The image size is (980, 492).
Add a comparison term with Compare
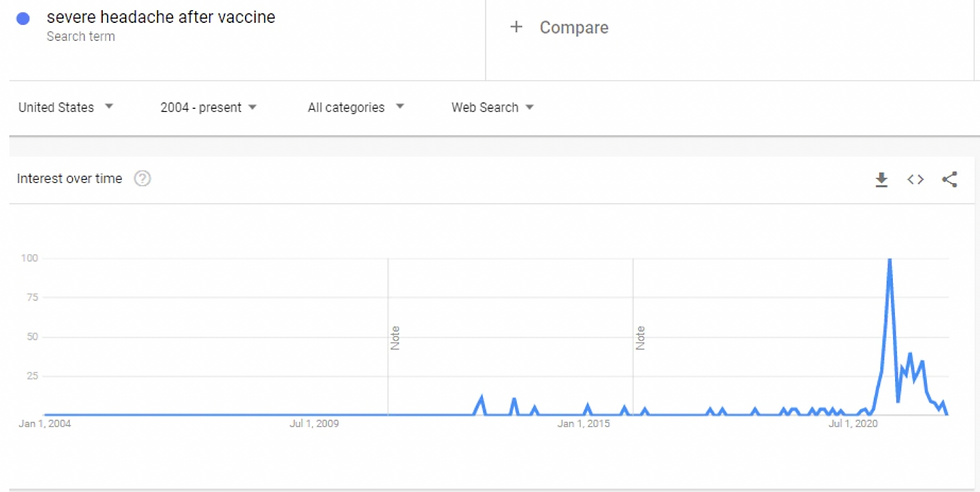[x=574, y=28]
